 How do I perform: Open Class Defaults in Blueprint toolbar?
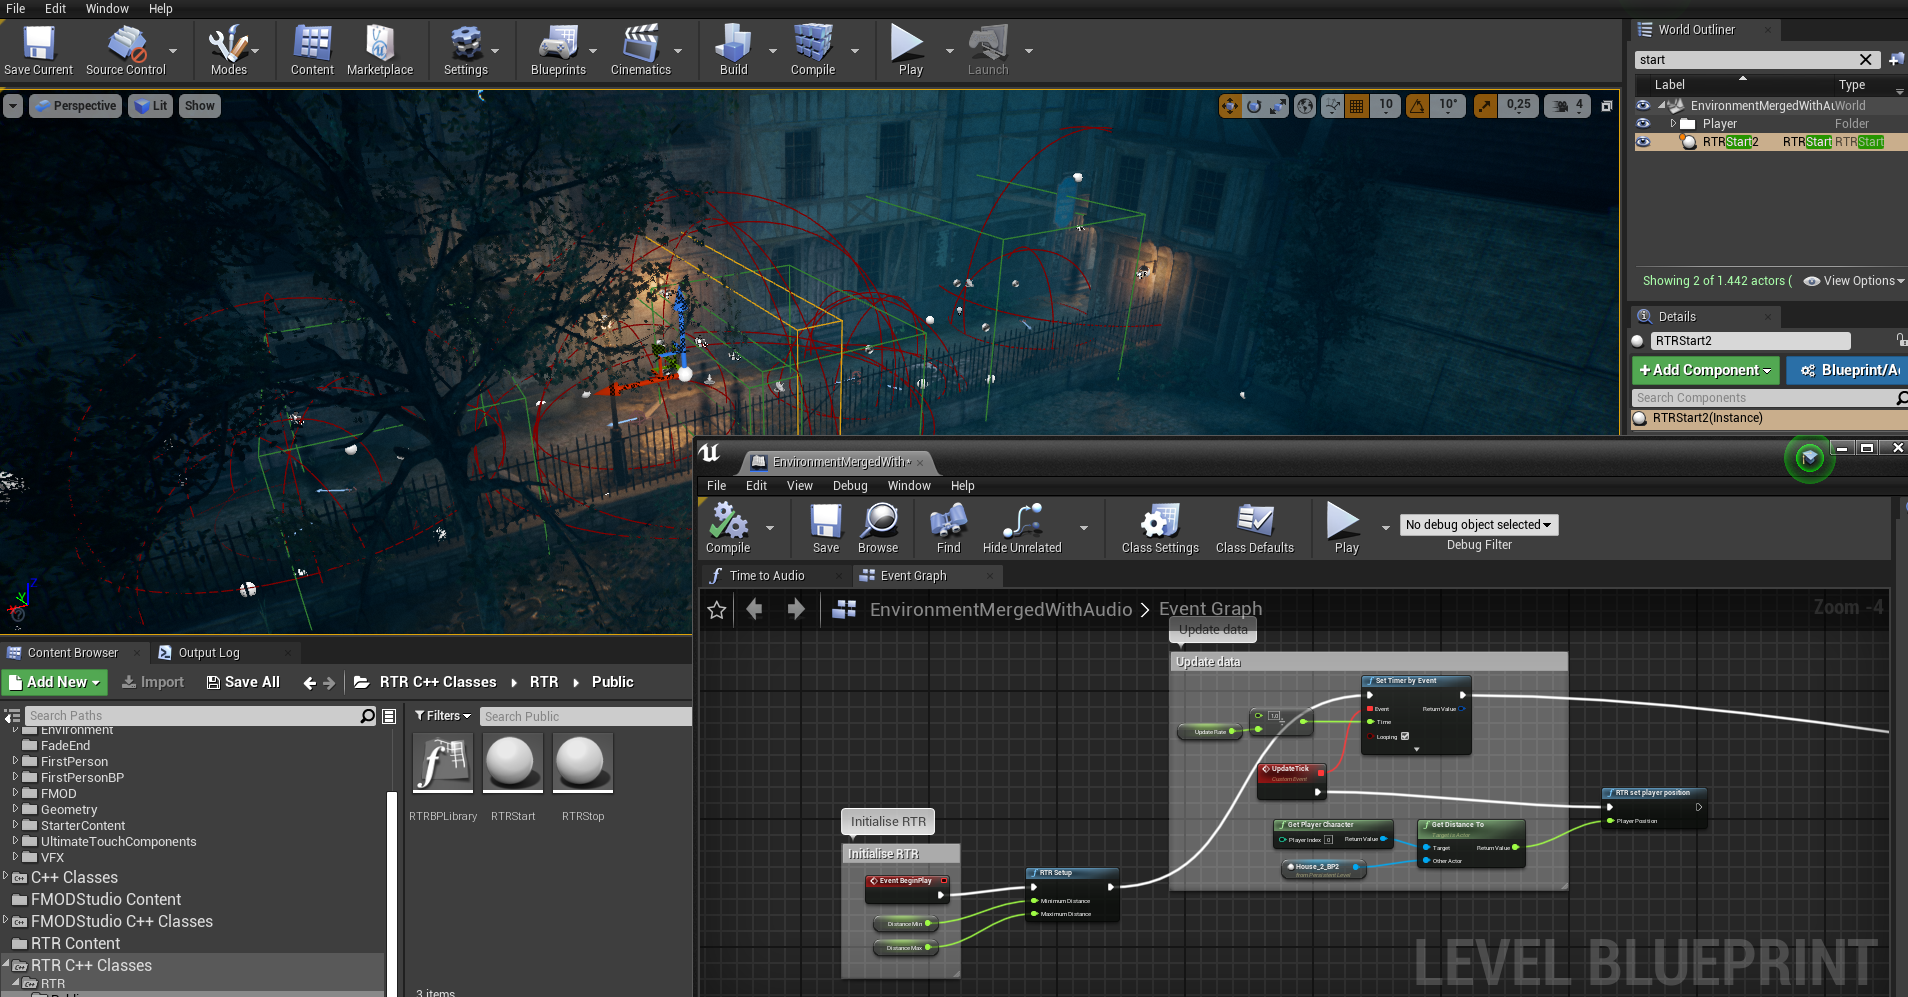pyautogui.click(x=1255, y=528)
